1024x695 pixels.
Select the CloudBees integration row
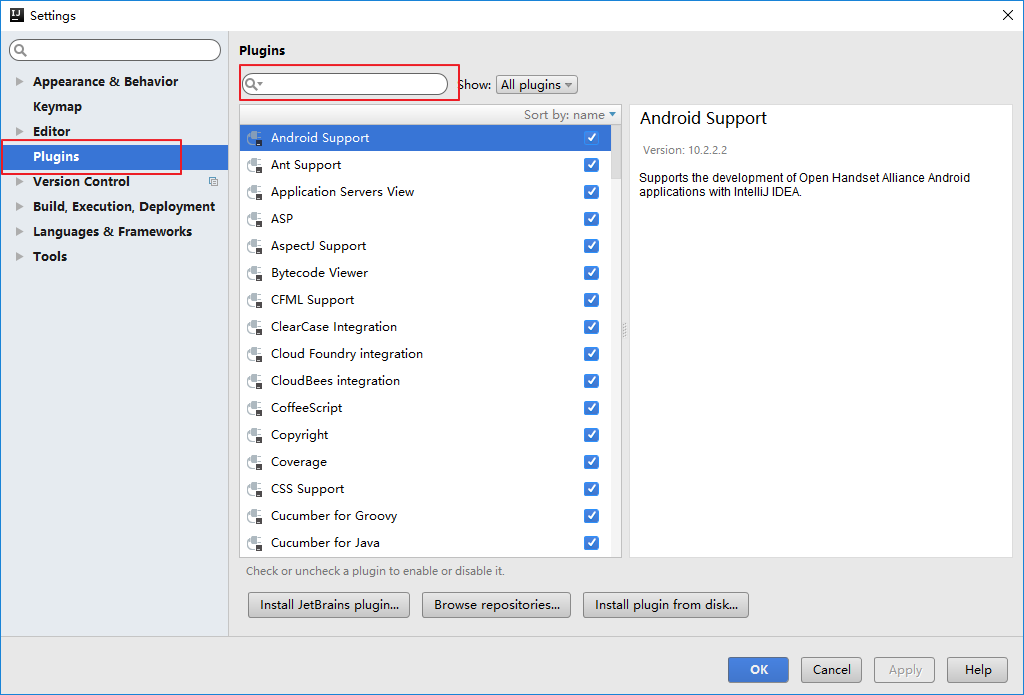425,381
